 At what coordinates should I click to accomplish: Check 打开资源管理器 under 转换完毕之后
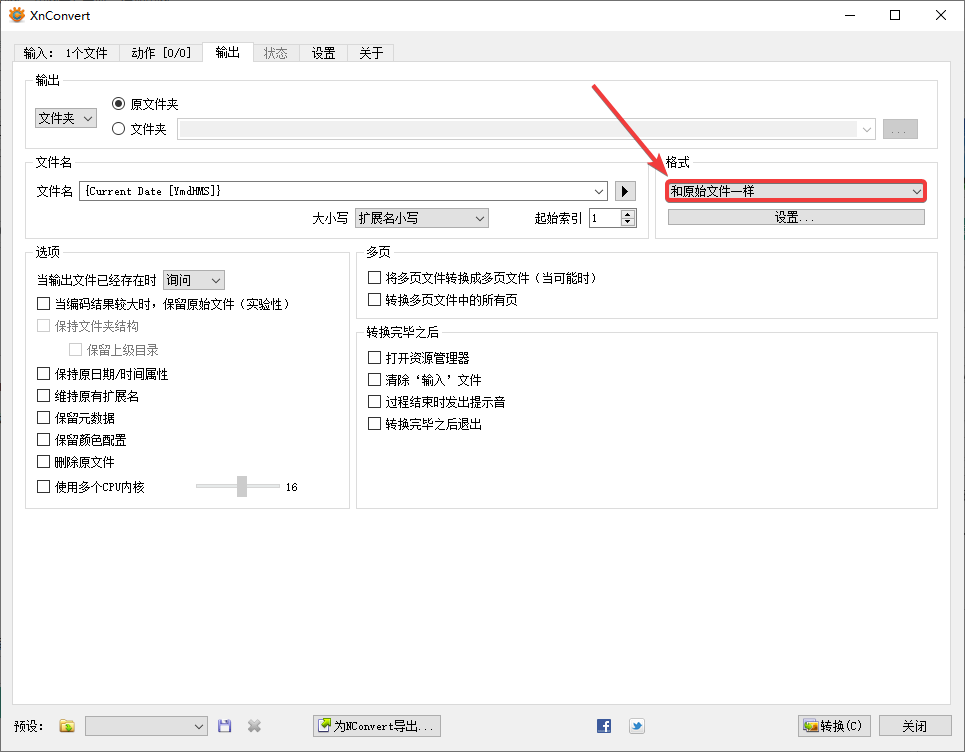click(375, 357)
